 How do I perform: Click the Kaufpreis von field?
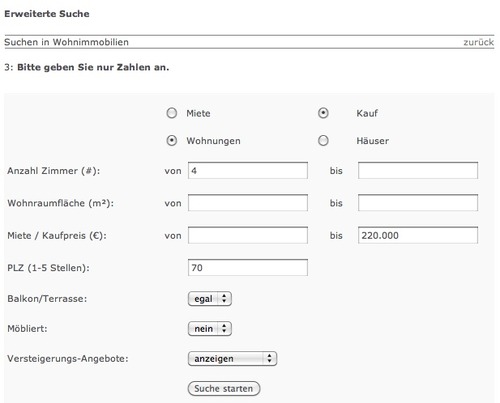(x=248, y=235)
